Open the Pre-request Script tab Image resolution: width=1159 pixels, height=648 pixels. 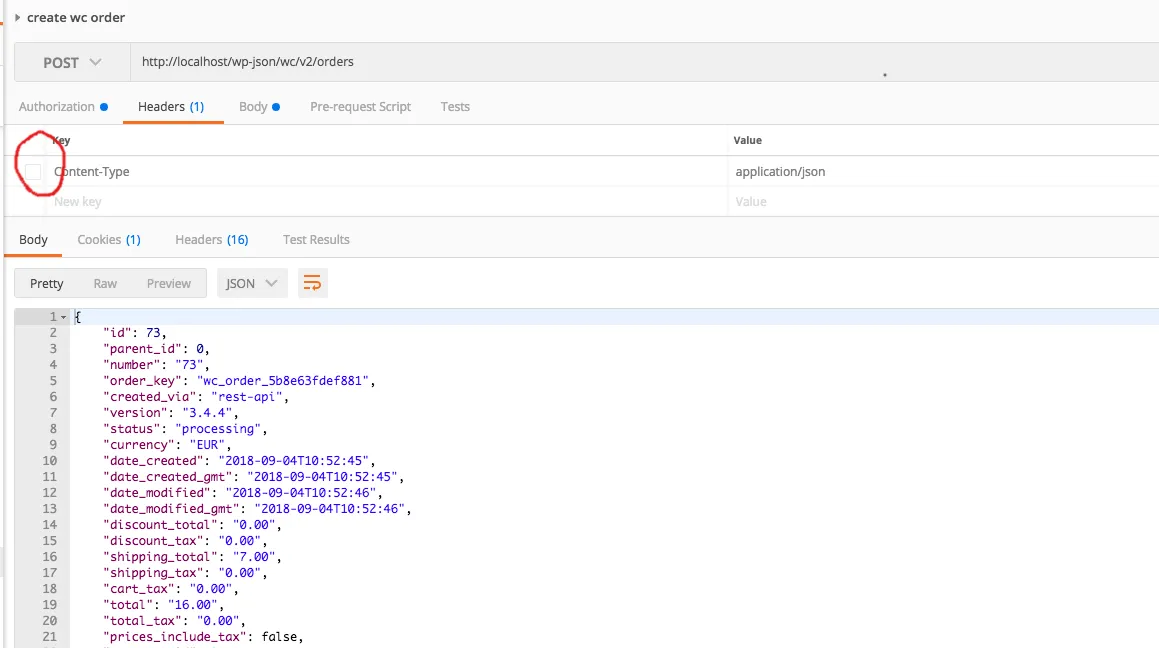[360, 107]
